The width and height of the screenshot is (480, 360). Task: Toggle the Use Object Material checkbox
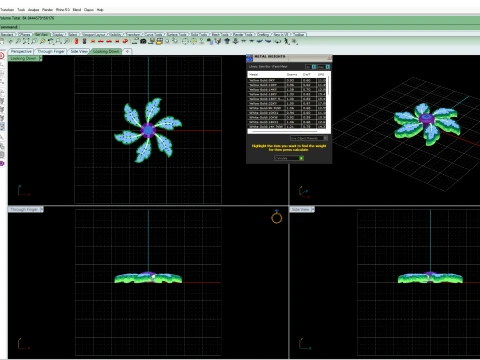[326, 138]
